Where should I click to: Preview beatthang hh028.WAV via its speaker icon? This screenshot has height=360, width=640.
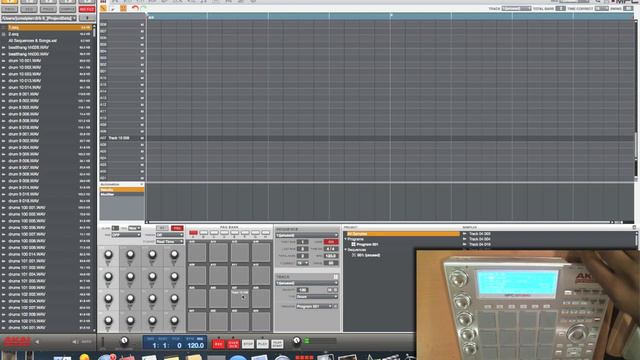(4, 47)
